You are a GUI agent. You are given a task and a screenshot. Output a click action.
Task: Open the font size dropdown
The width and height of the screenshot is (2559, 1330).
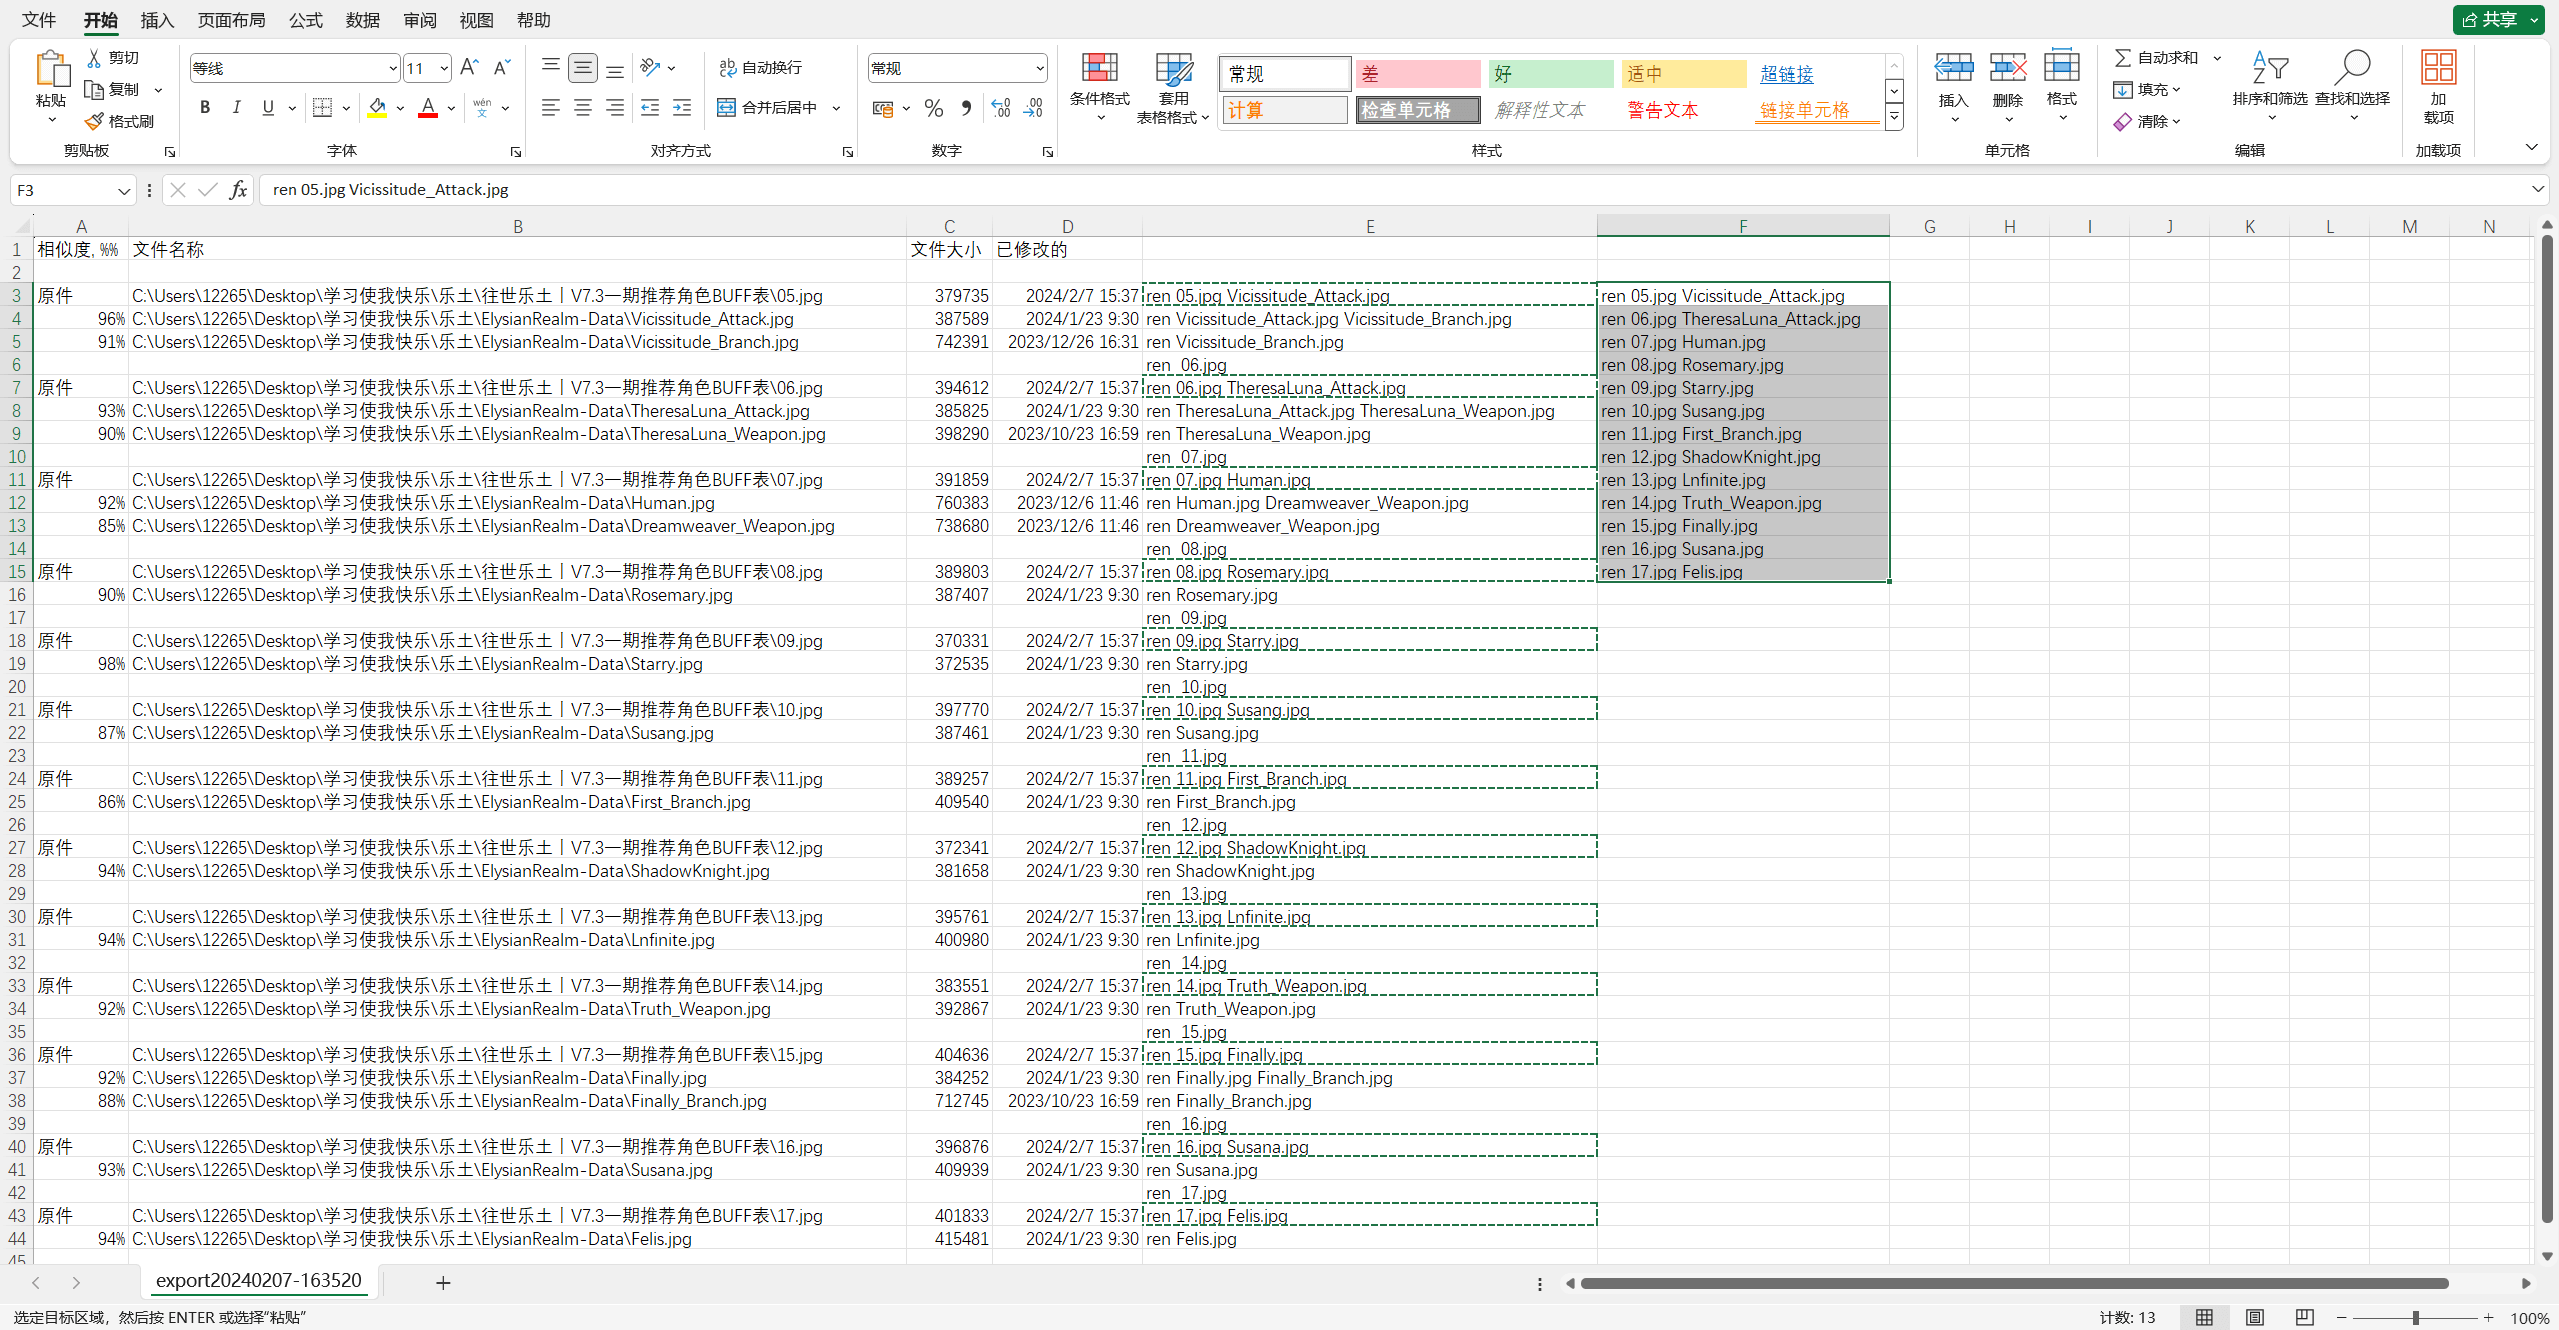click(444, 69)
